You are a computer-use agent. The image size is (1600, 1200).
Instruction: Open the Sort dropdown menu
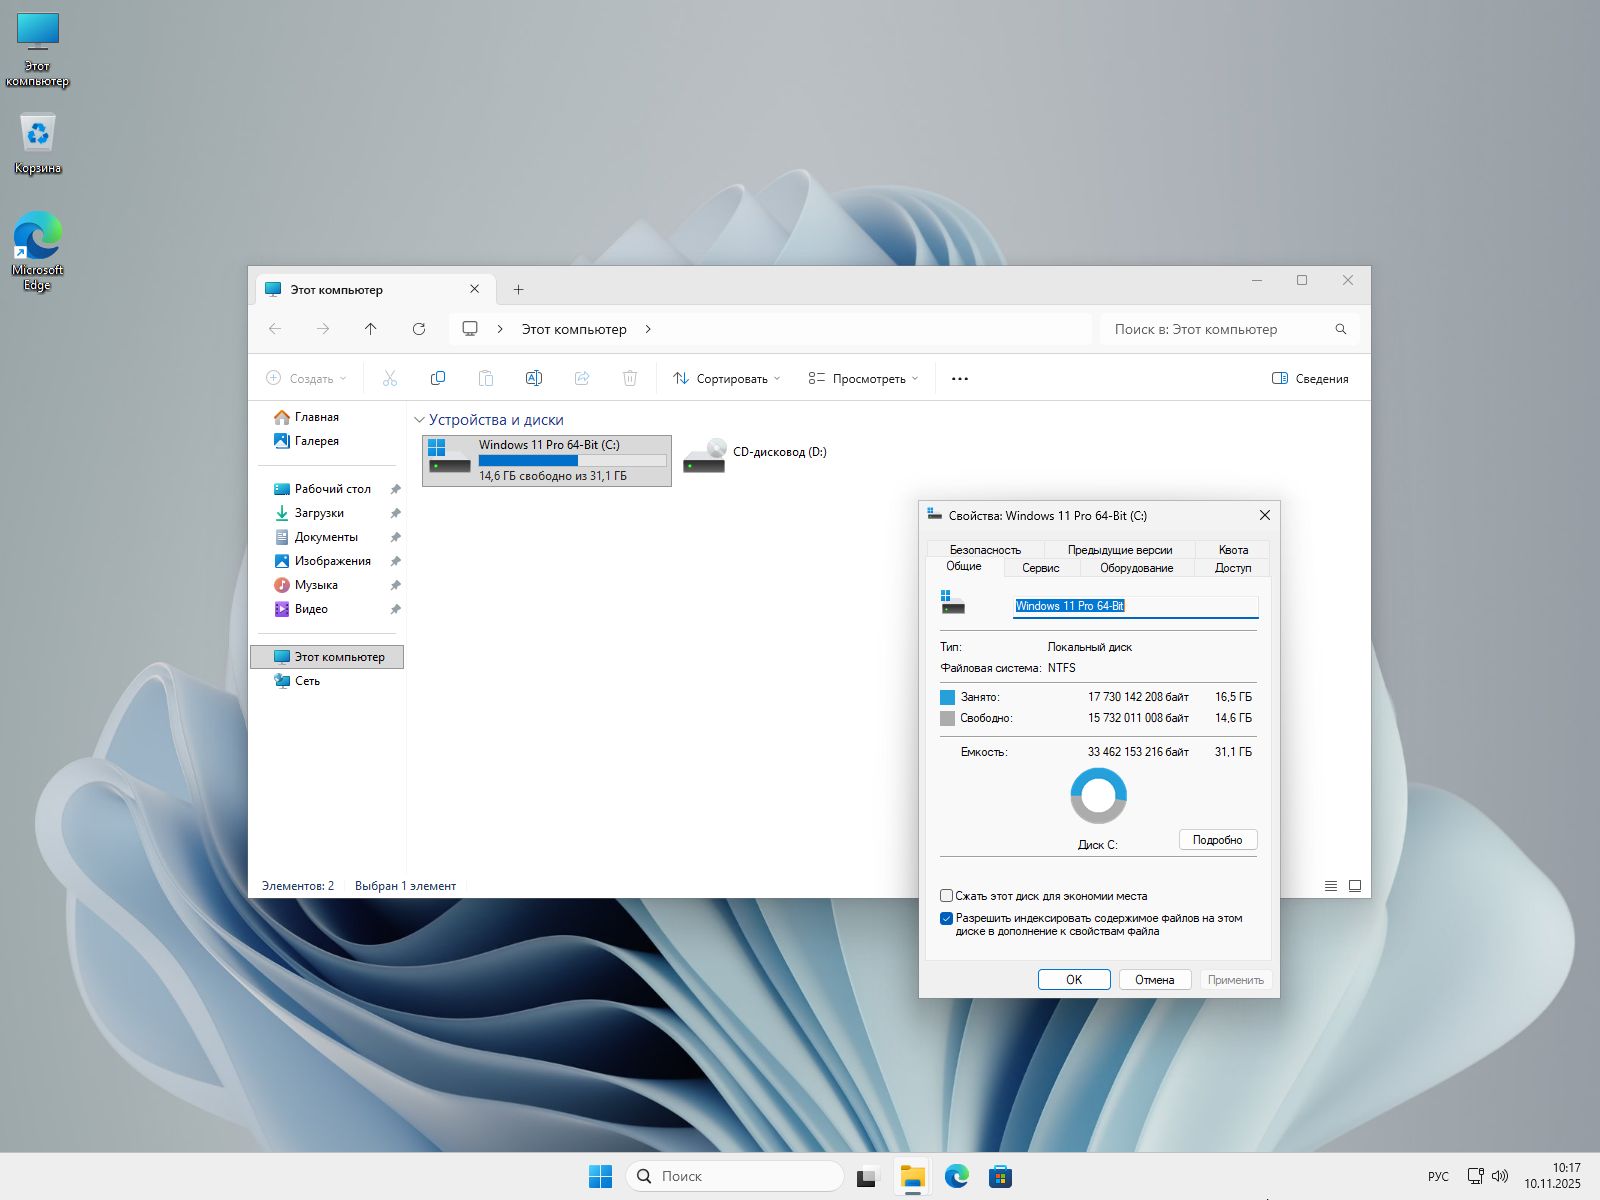(x=726, y=379)
